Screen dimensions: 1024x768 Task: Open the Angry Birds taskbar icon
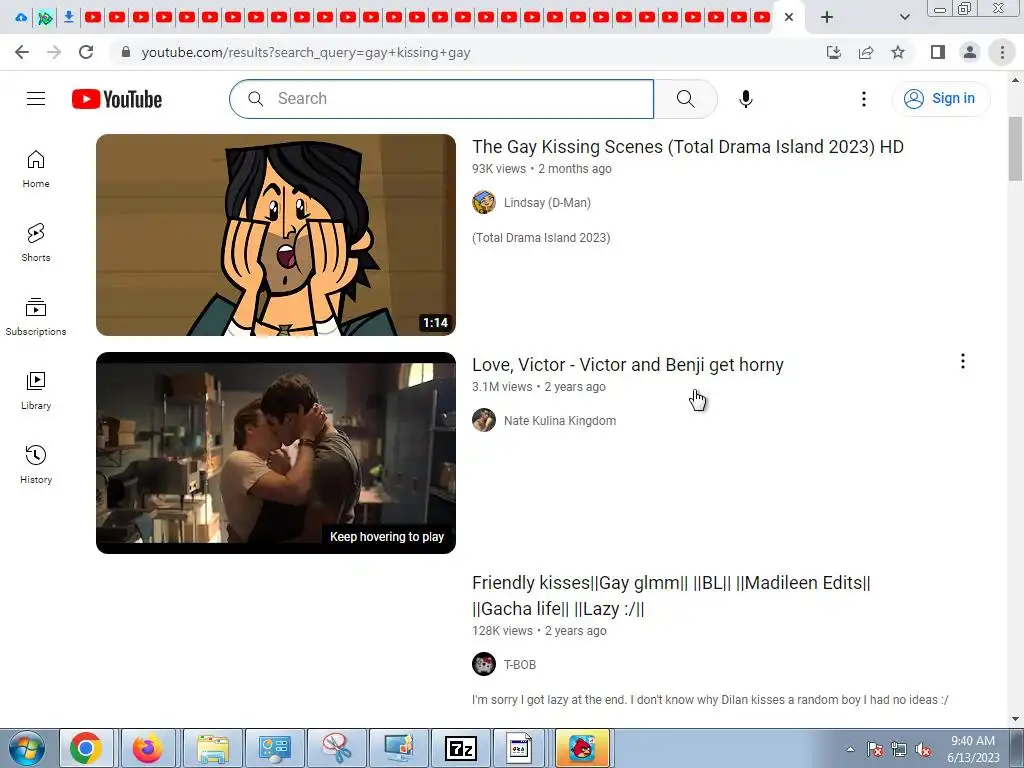pos(582,748)
